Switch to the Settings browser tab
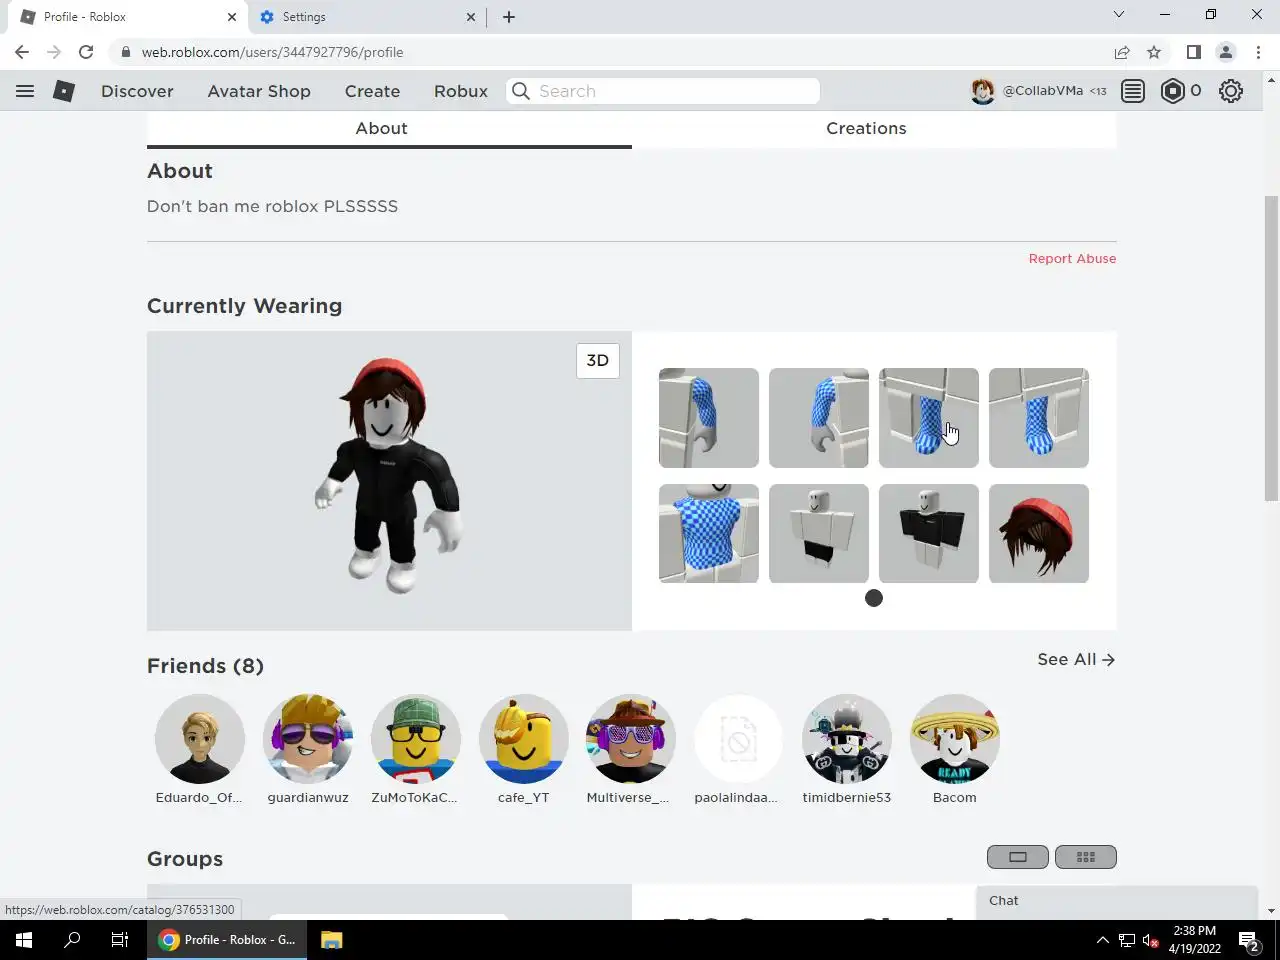Image resolution: width=1280 pixels, height=960 pixels. [x=367, y=17]
